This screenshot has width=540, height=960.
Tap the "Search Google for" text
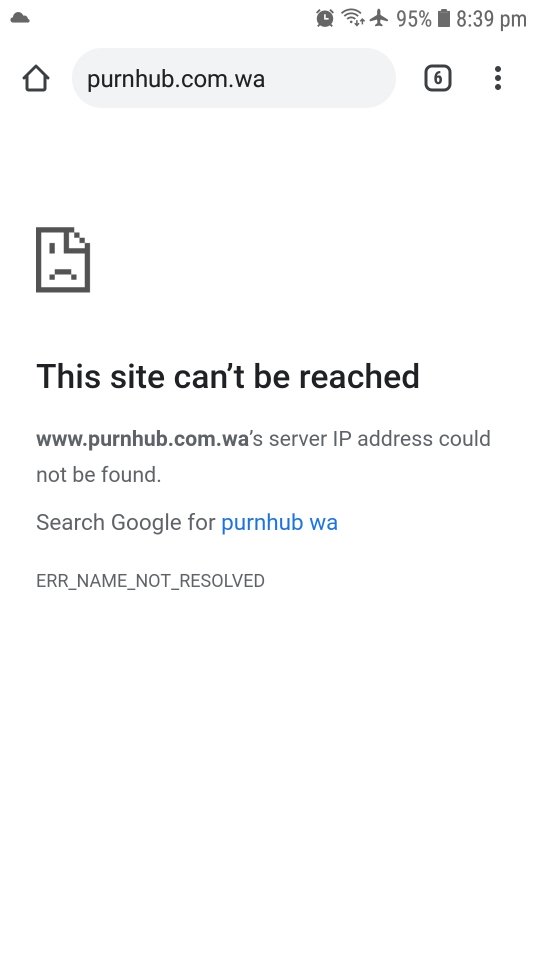pos(126,522)
